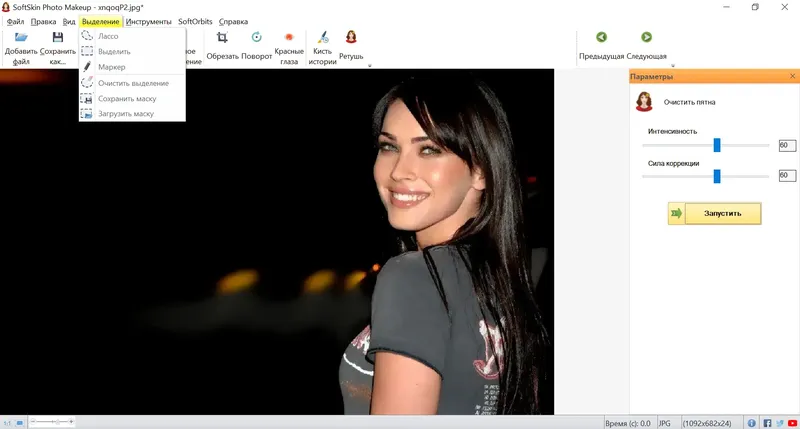Screen dimensions: 800x429
Task: Click the Загрузить маску icon
Action: pos(87,114)
